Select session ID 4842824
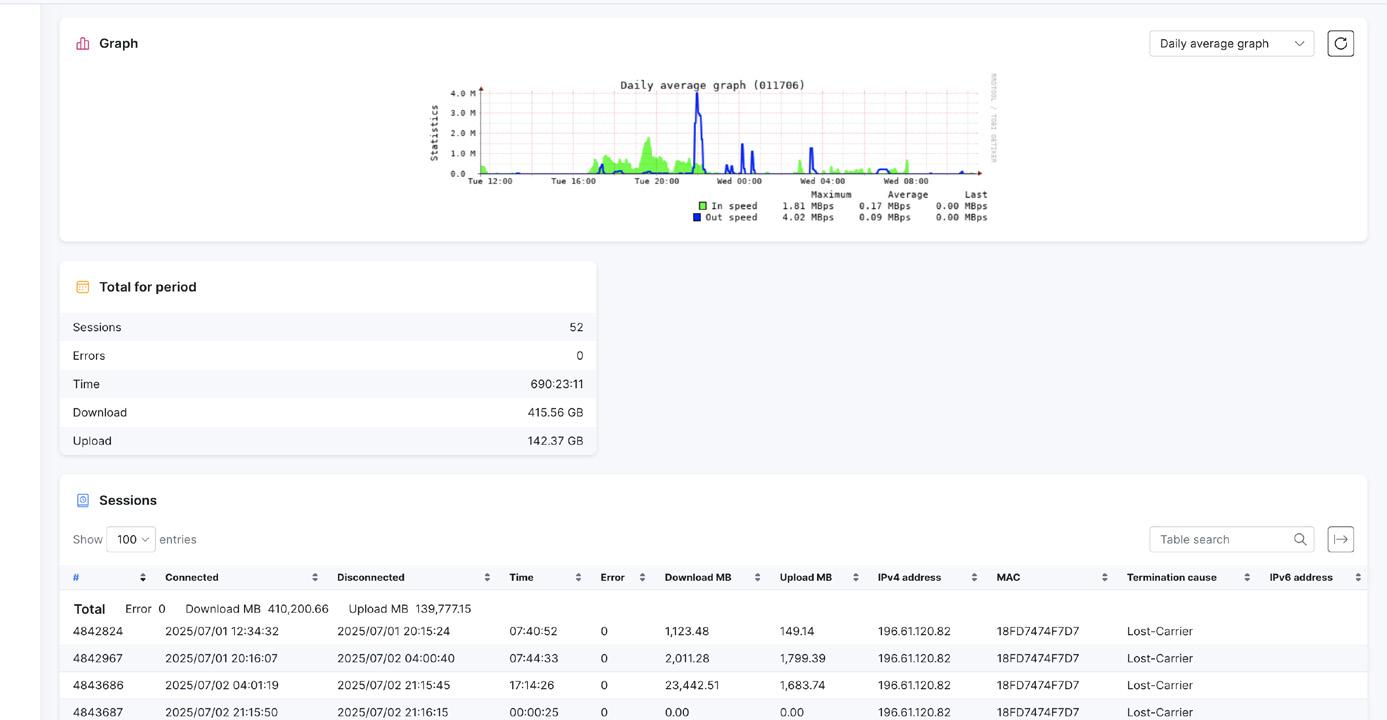This screenshot has height=720, width=1387. click(98, 631)
